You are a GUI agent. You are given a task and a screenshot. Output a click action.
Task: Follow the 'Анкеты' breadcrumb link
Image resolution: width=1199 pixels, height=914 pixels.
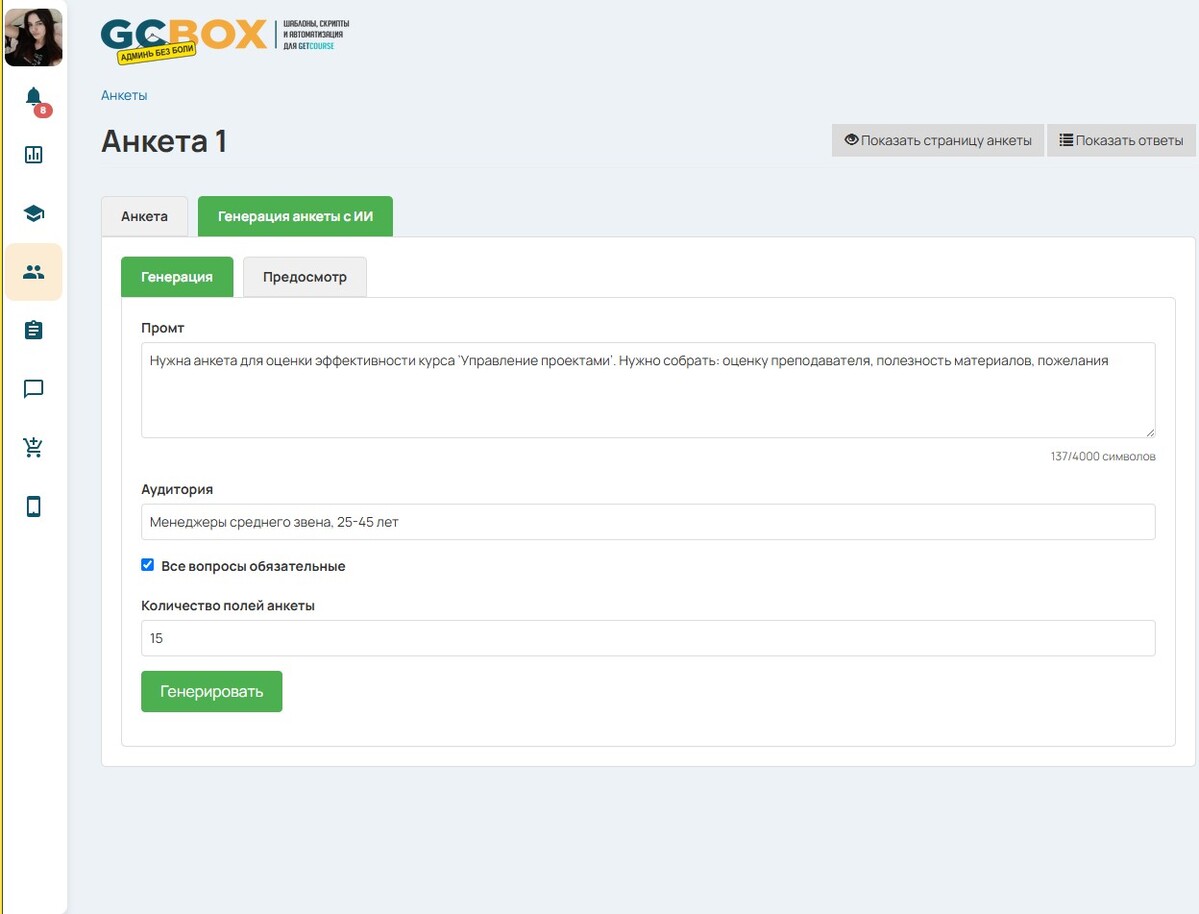click(x=124, y=95)
